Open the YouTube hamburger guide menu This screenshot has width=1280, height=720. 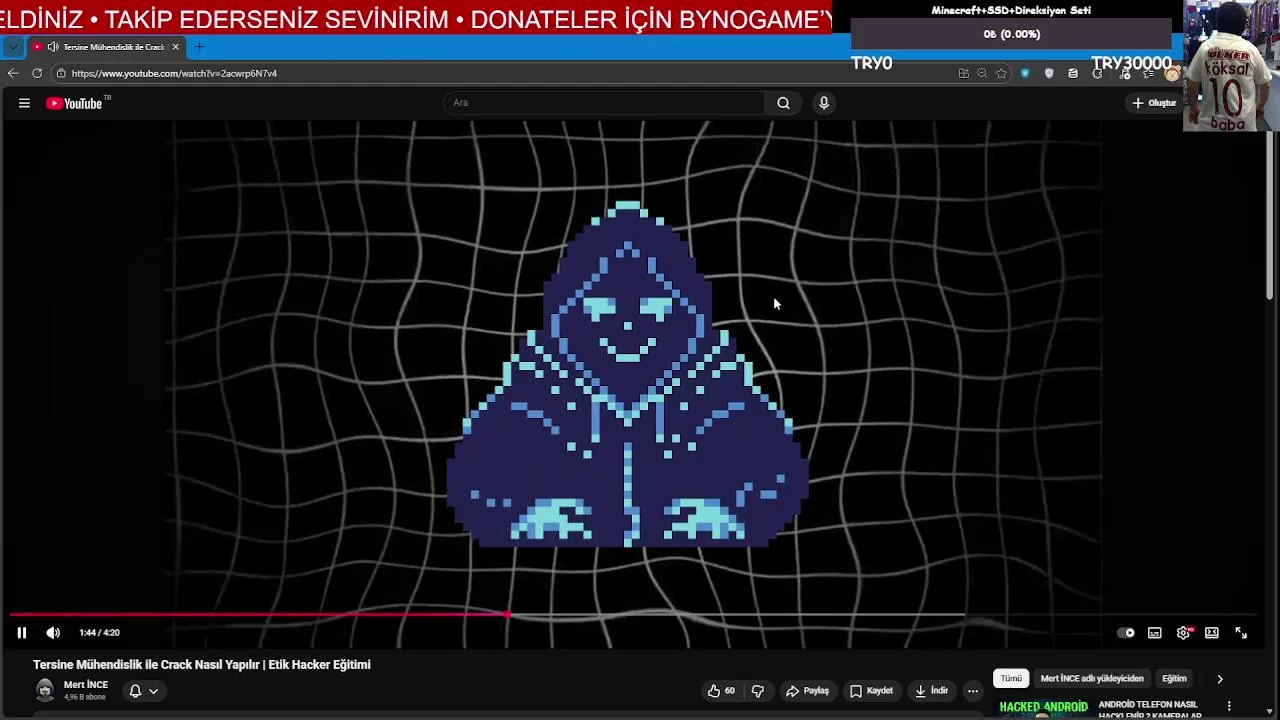click(24, 103)
